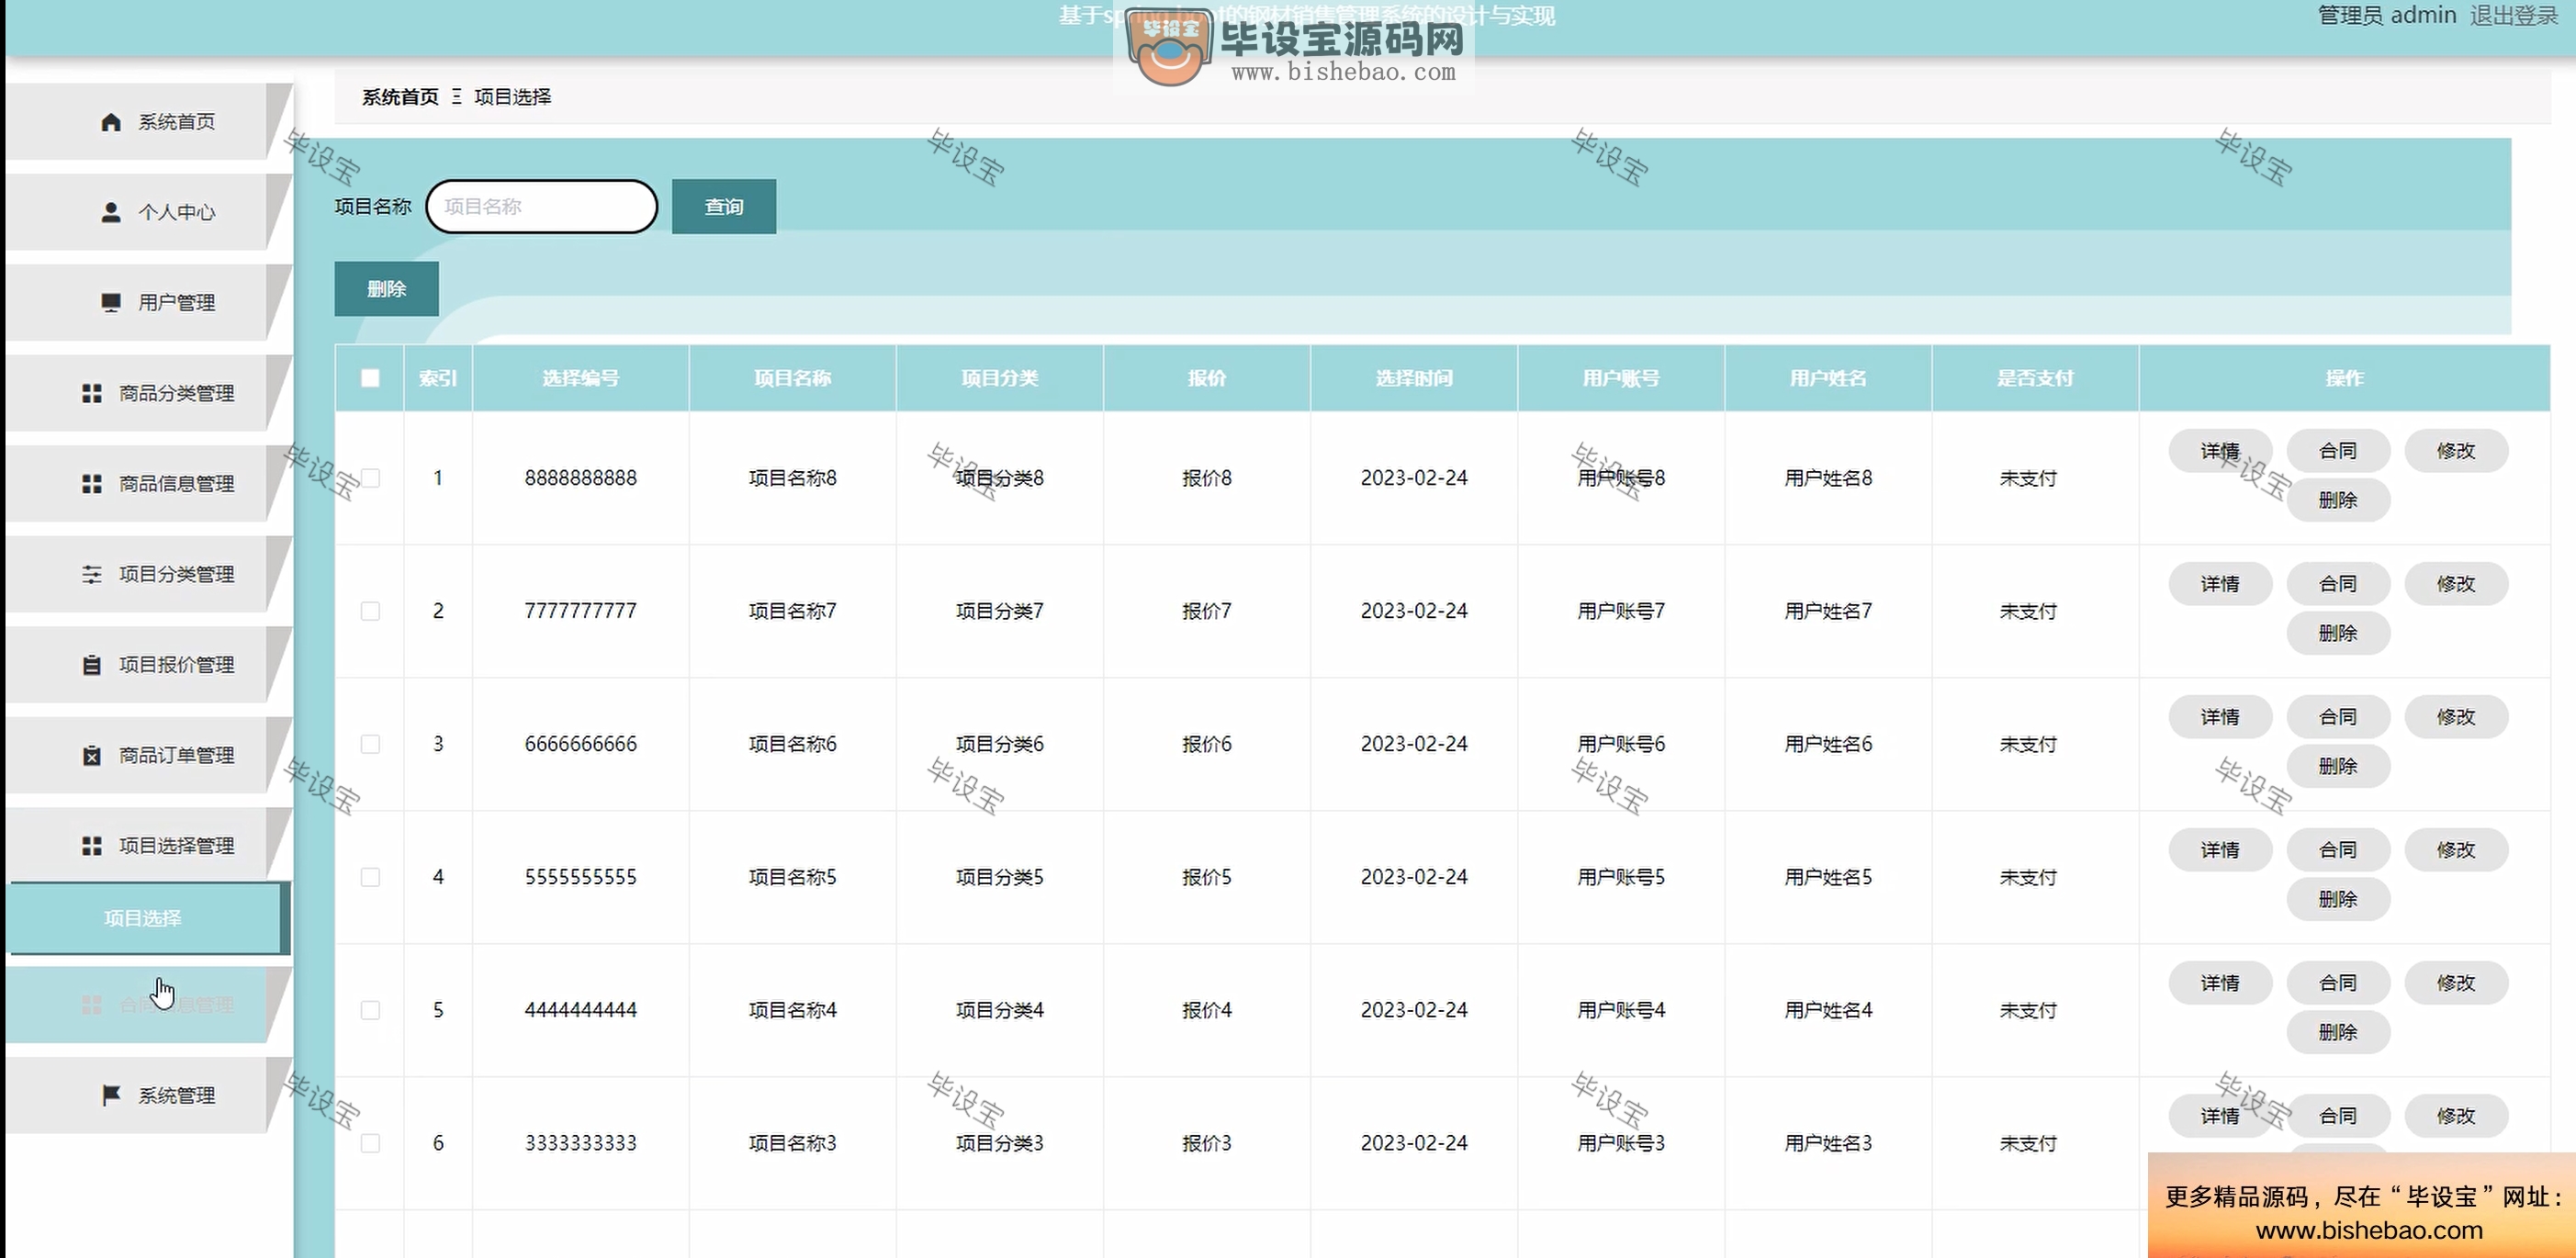Click the 删除 batch delete button
Viewport: 2576px width, 1258px height.
tap(386, 289)
